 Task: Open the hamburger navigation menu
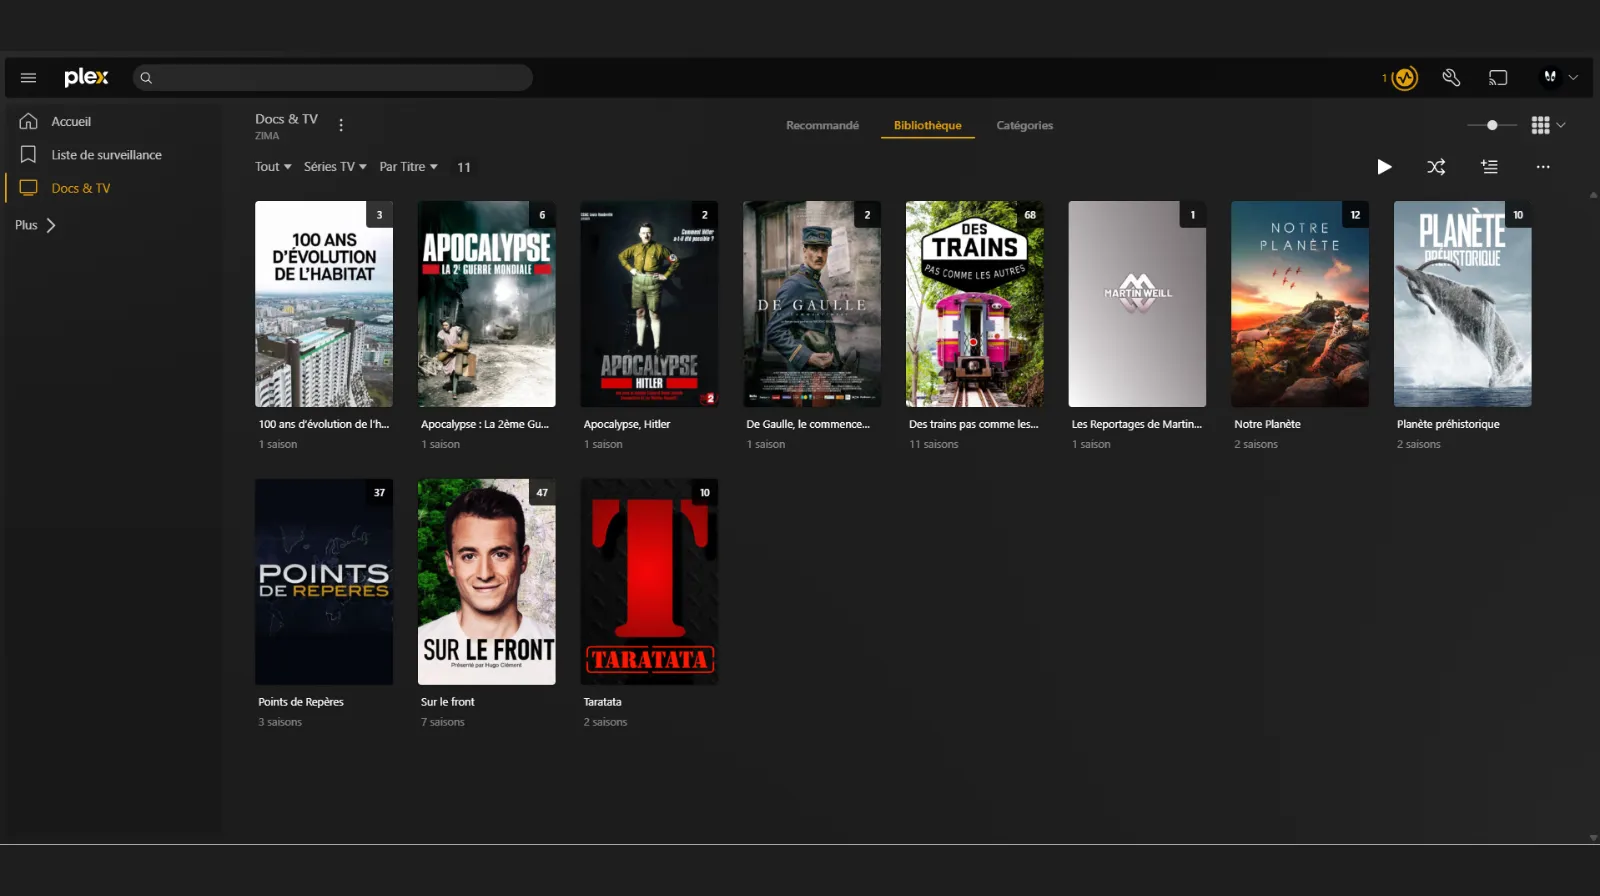click(x=28, y=78)
